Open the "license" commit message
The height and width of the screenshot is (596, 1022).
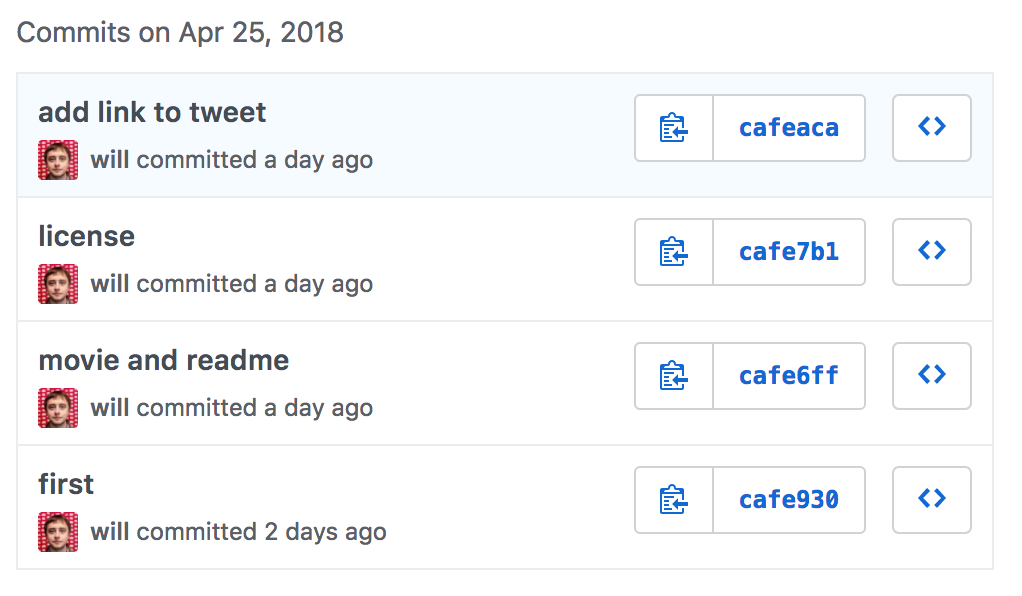(x=86, y=236)
